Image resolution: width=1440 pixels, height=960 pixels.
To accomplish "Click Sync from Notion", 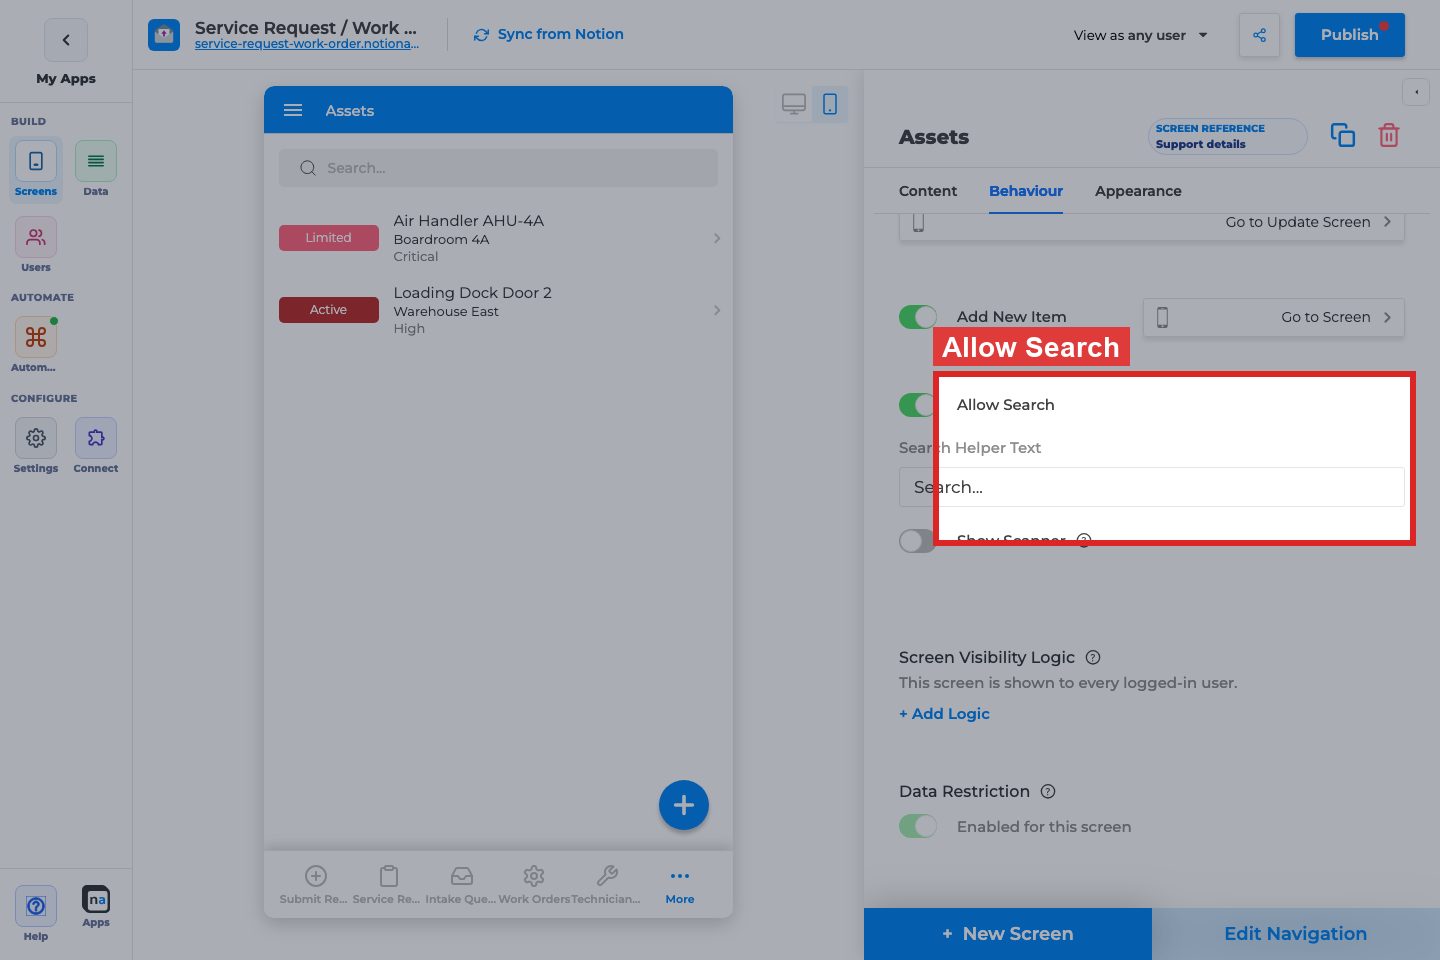I will [548, 34].
